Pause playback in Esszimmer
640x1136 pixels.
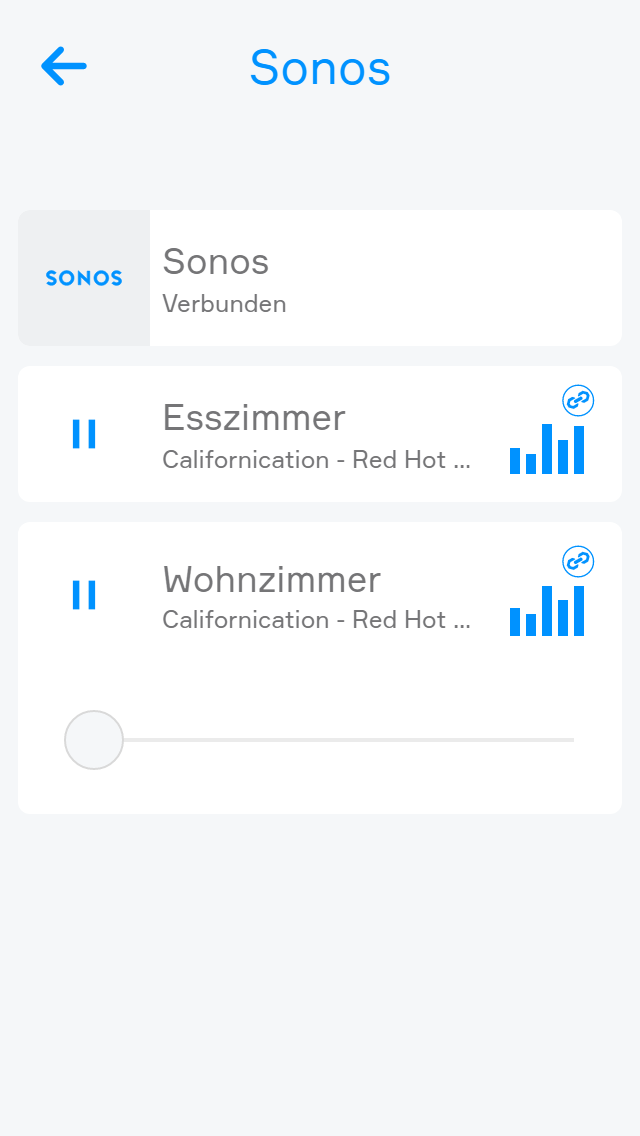[84, 434]
